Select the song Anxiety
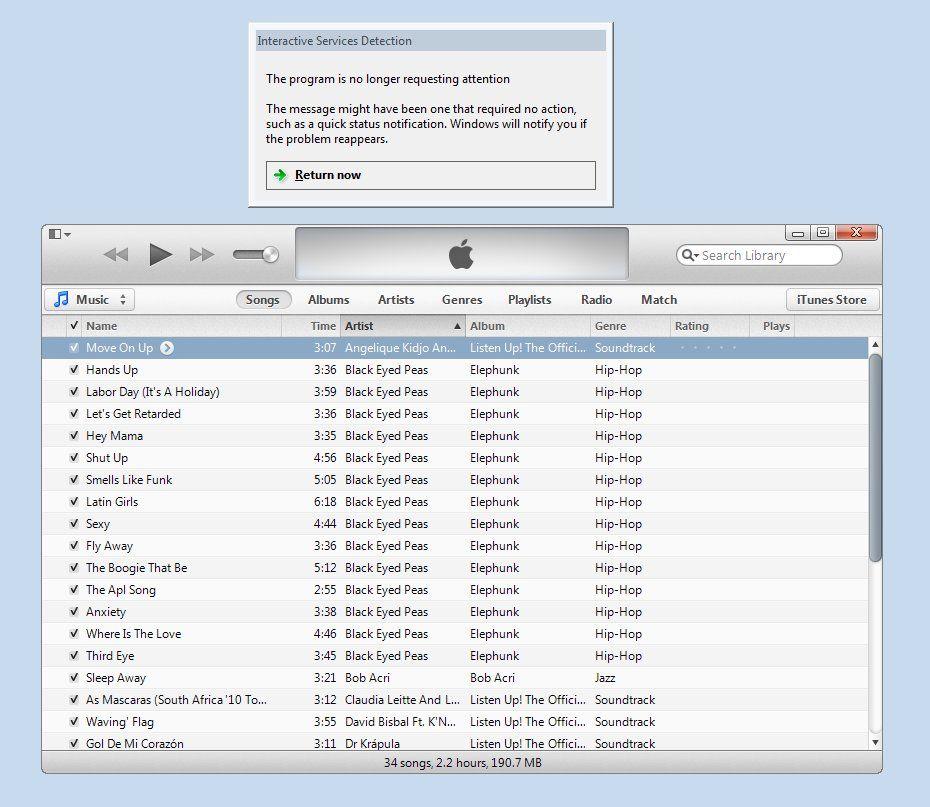The width and height of the screenshot is (930, 807). (x=455, y=612)
